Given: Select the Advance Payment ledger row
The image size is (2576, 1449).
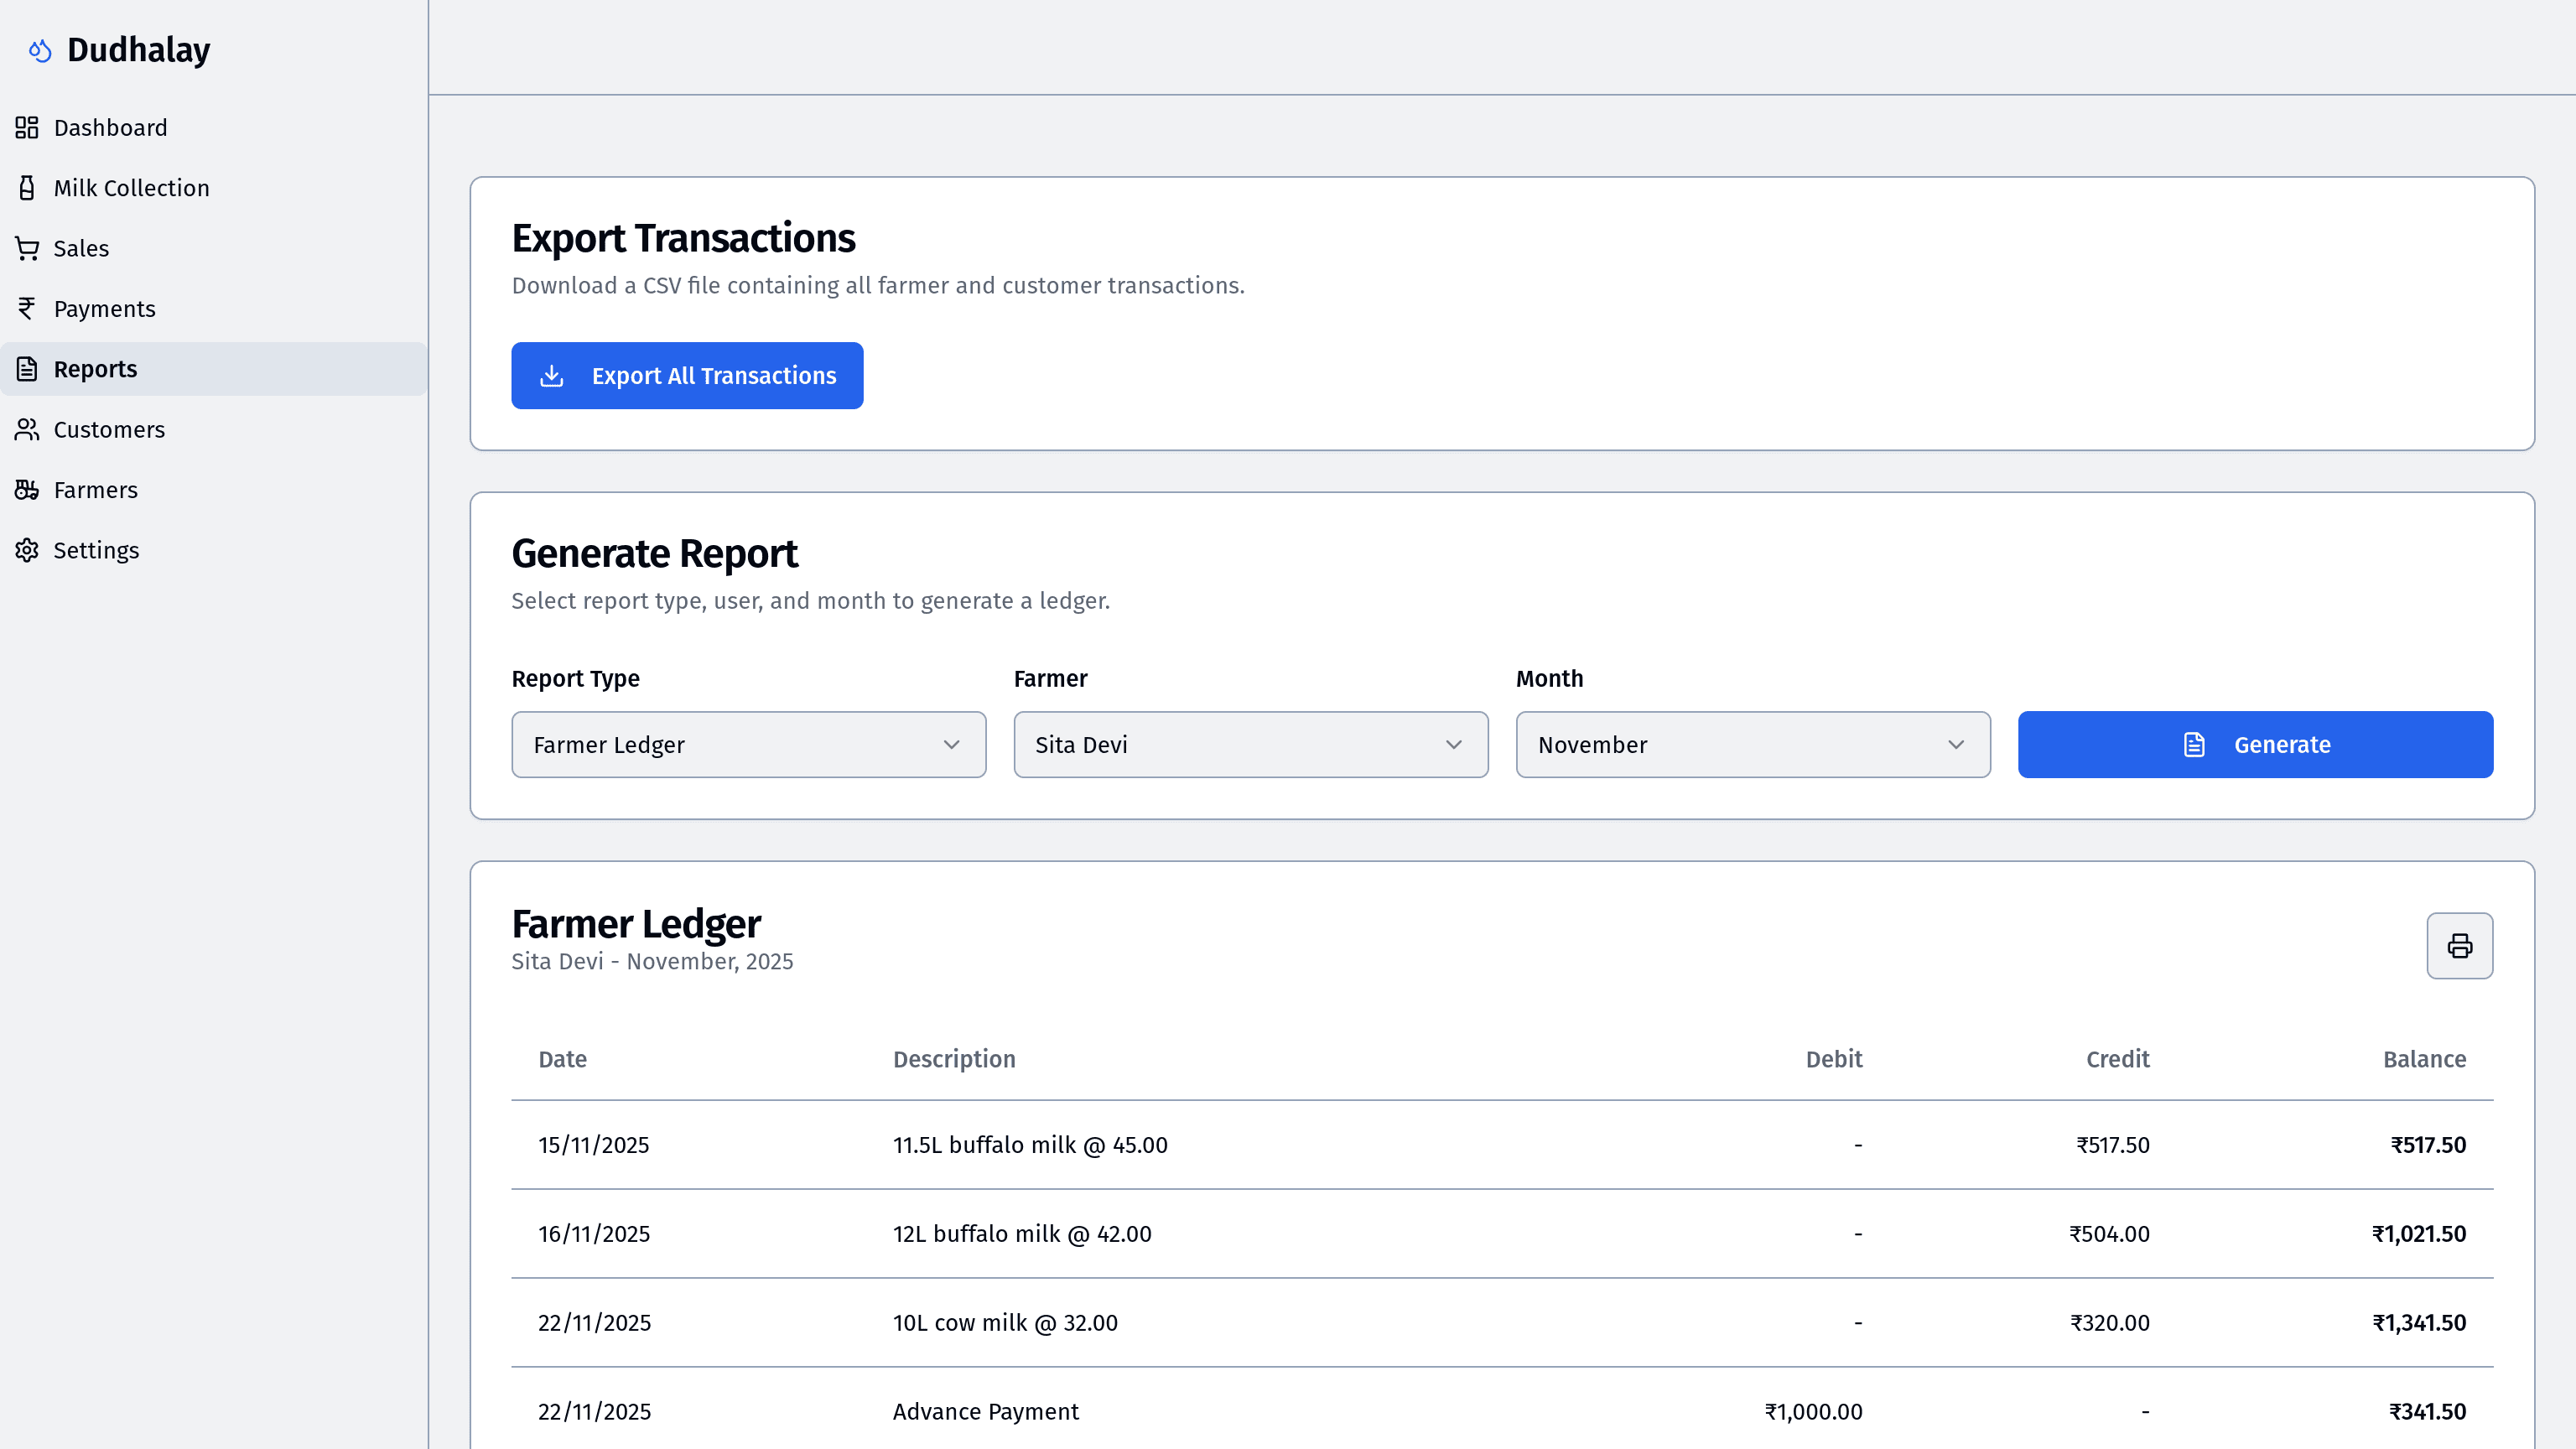Looking at the screenshot, I should [x=1501, y=1411].
